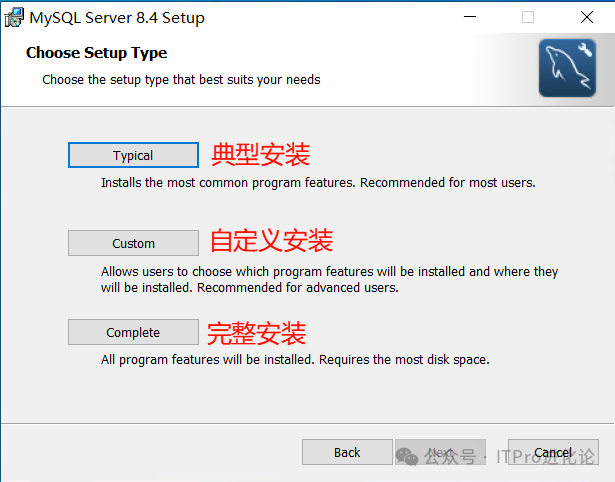615x482 pixels.
Task: Open the installer icon in title bar
Action: (14, 17)
